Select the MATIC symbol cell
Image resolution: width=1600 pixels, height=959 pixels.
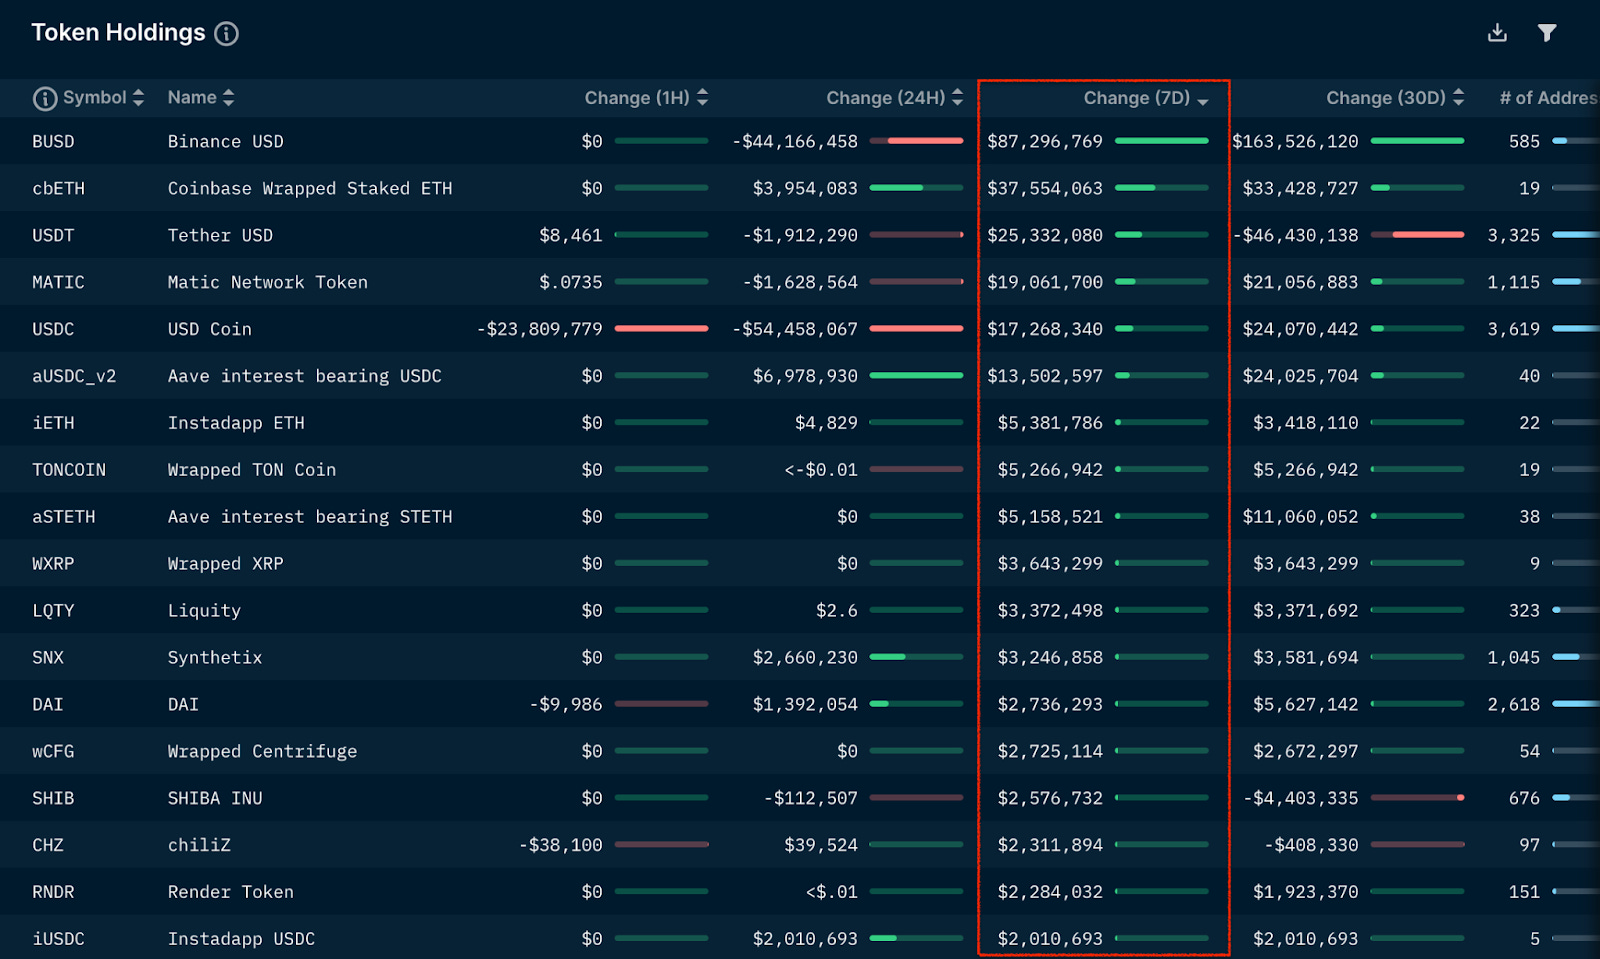click(x=58, y=282)
